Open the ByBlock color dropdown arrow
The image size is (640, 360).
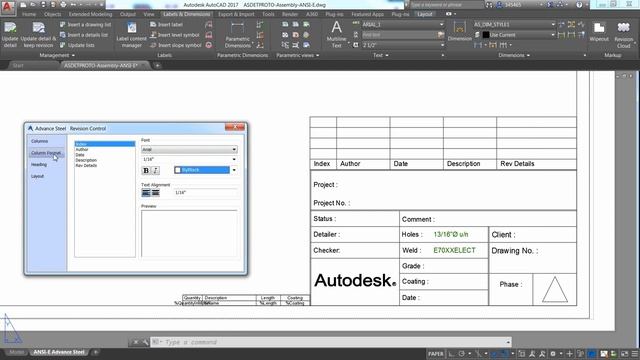click(234, 170)
